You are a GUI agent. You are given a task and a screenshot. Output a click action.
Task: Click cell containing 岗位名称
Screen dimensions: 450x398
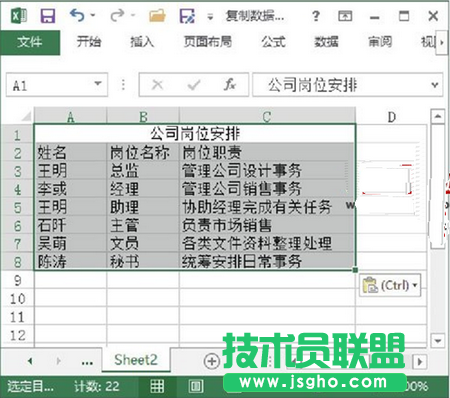tap(143, 153)
